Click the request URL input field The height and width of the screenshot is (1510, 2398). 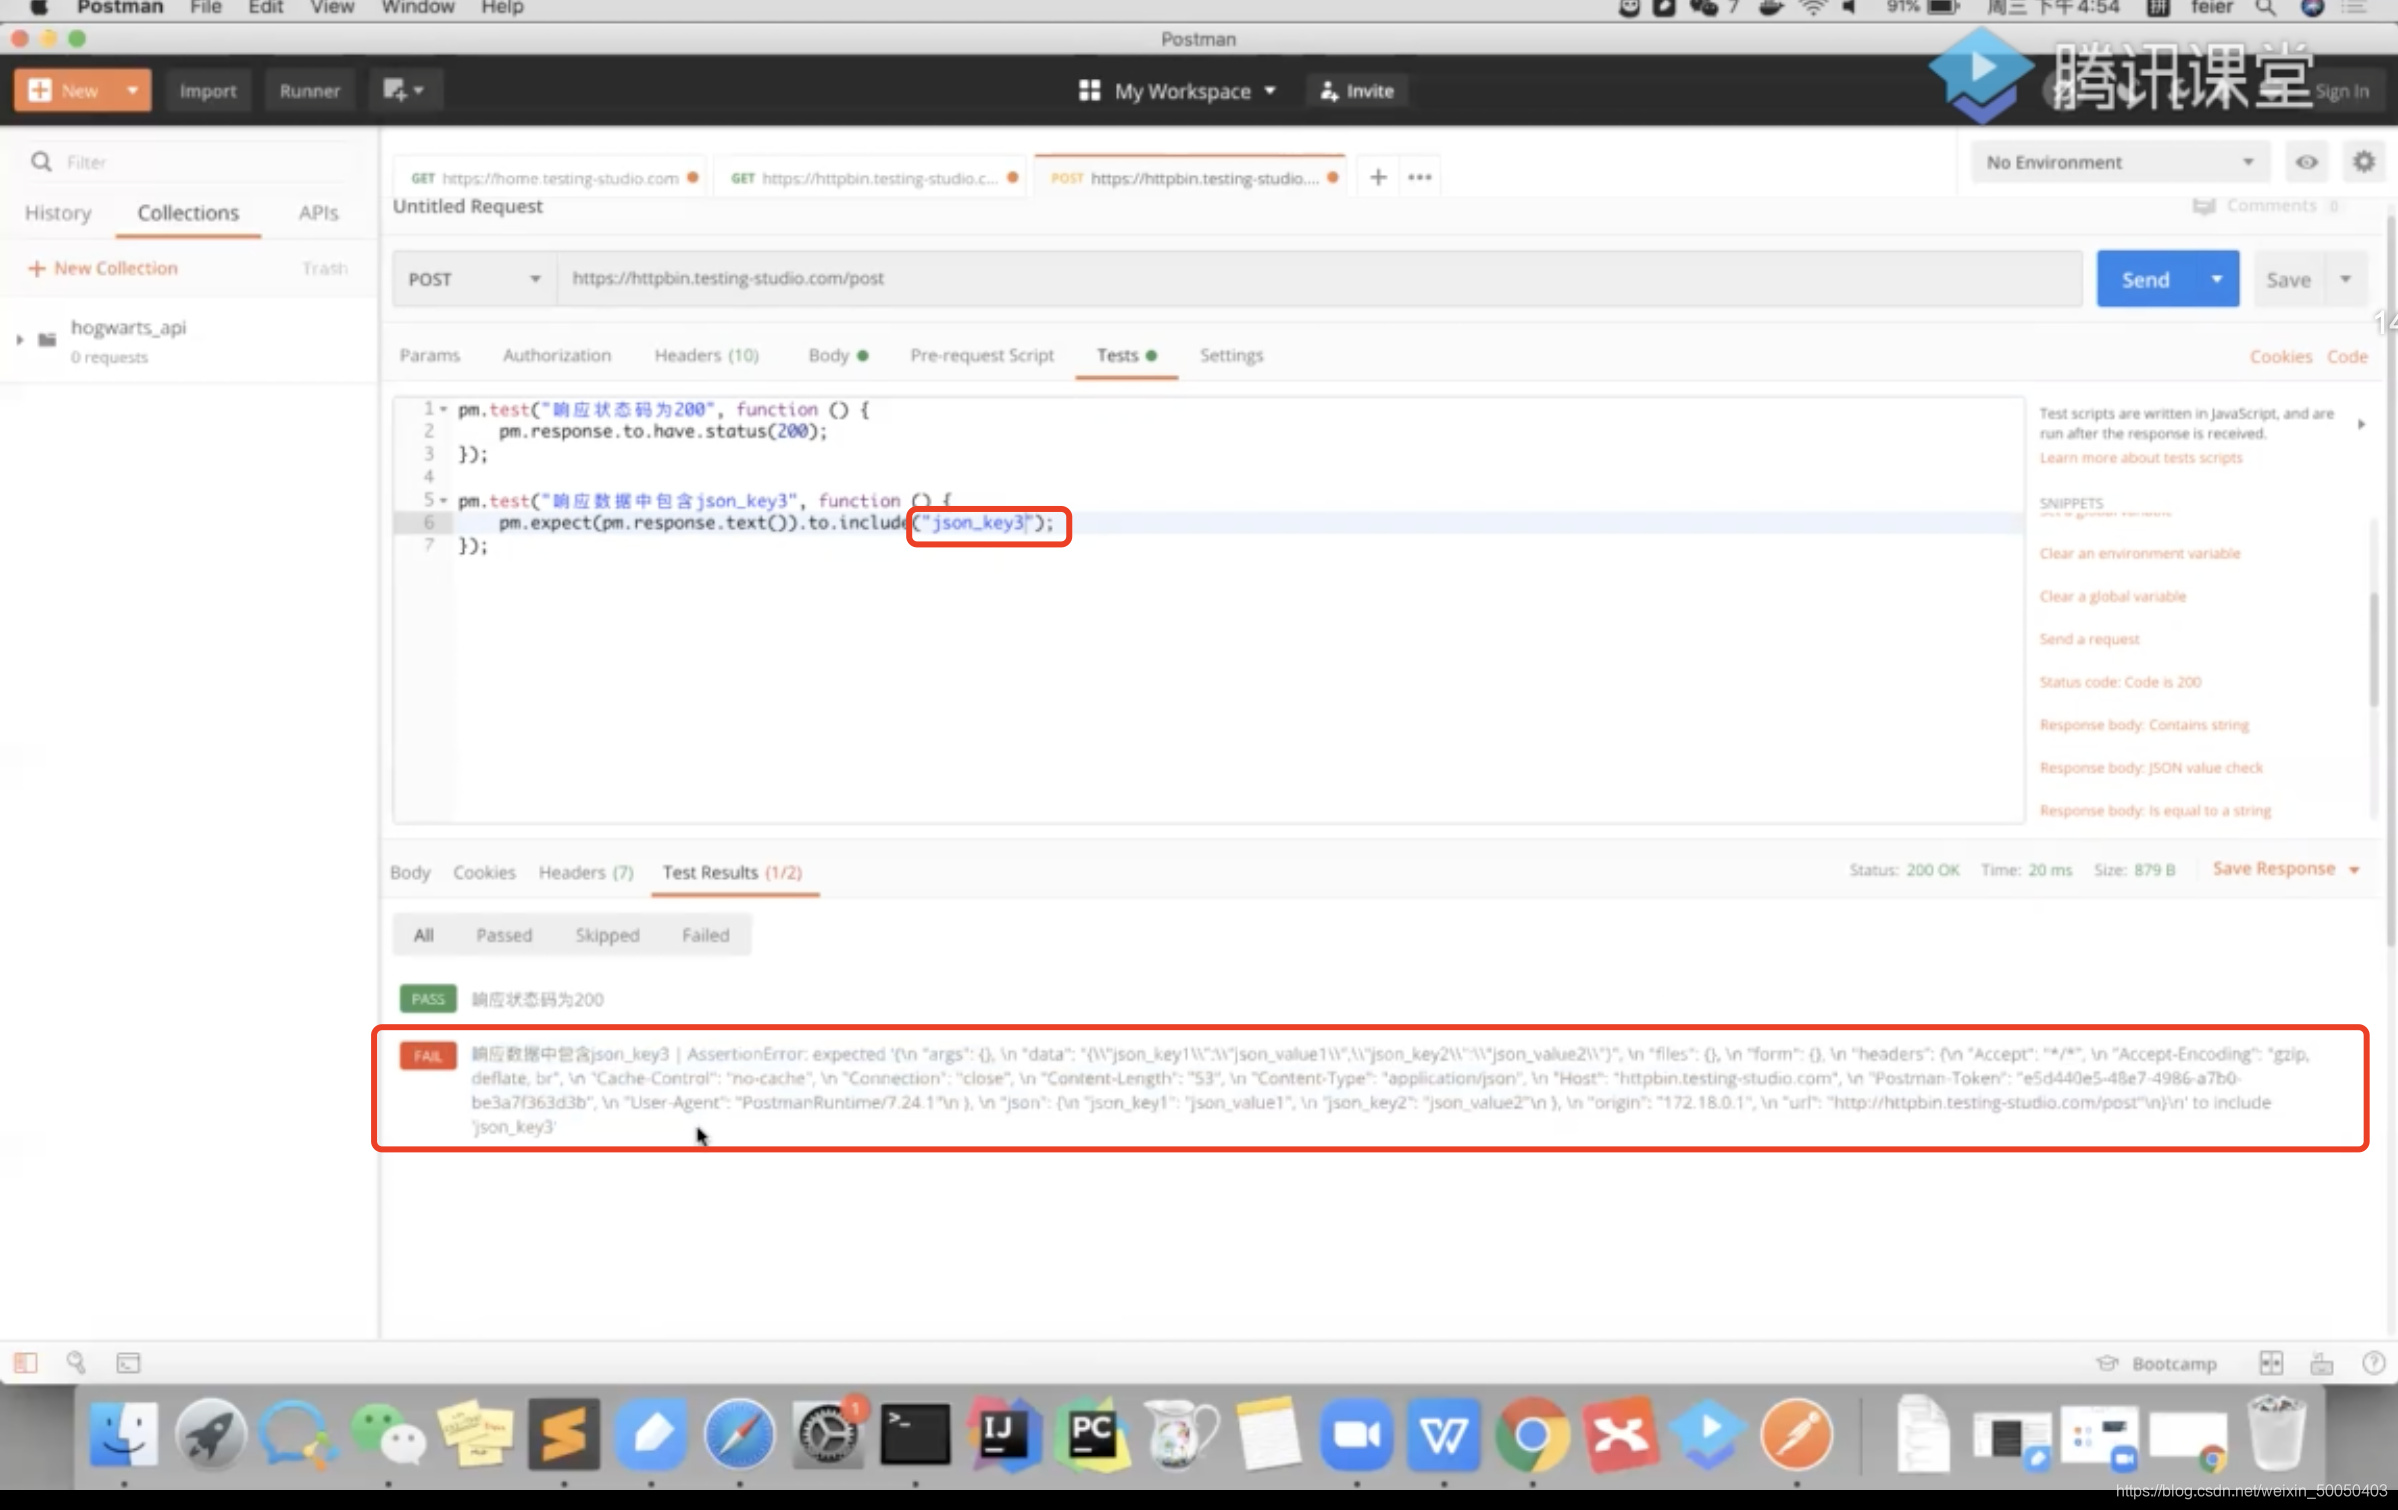1300,279
